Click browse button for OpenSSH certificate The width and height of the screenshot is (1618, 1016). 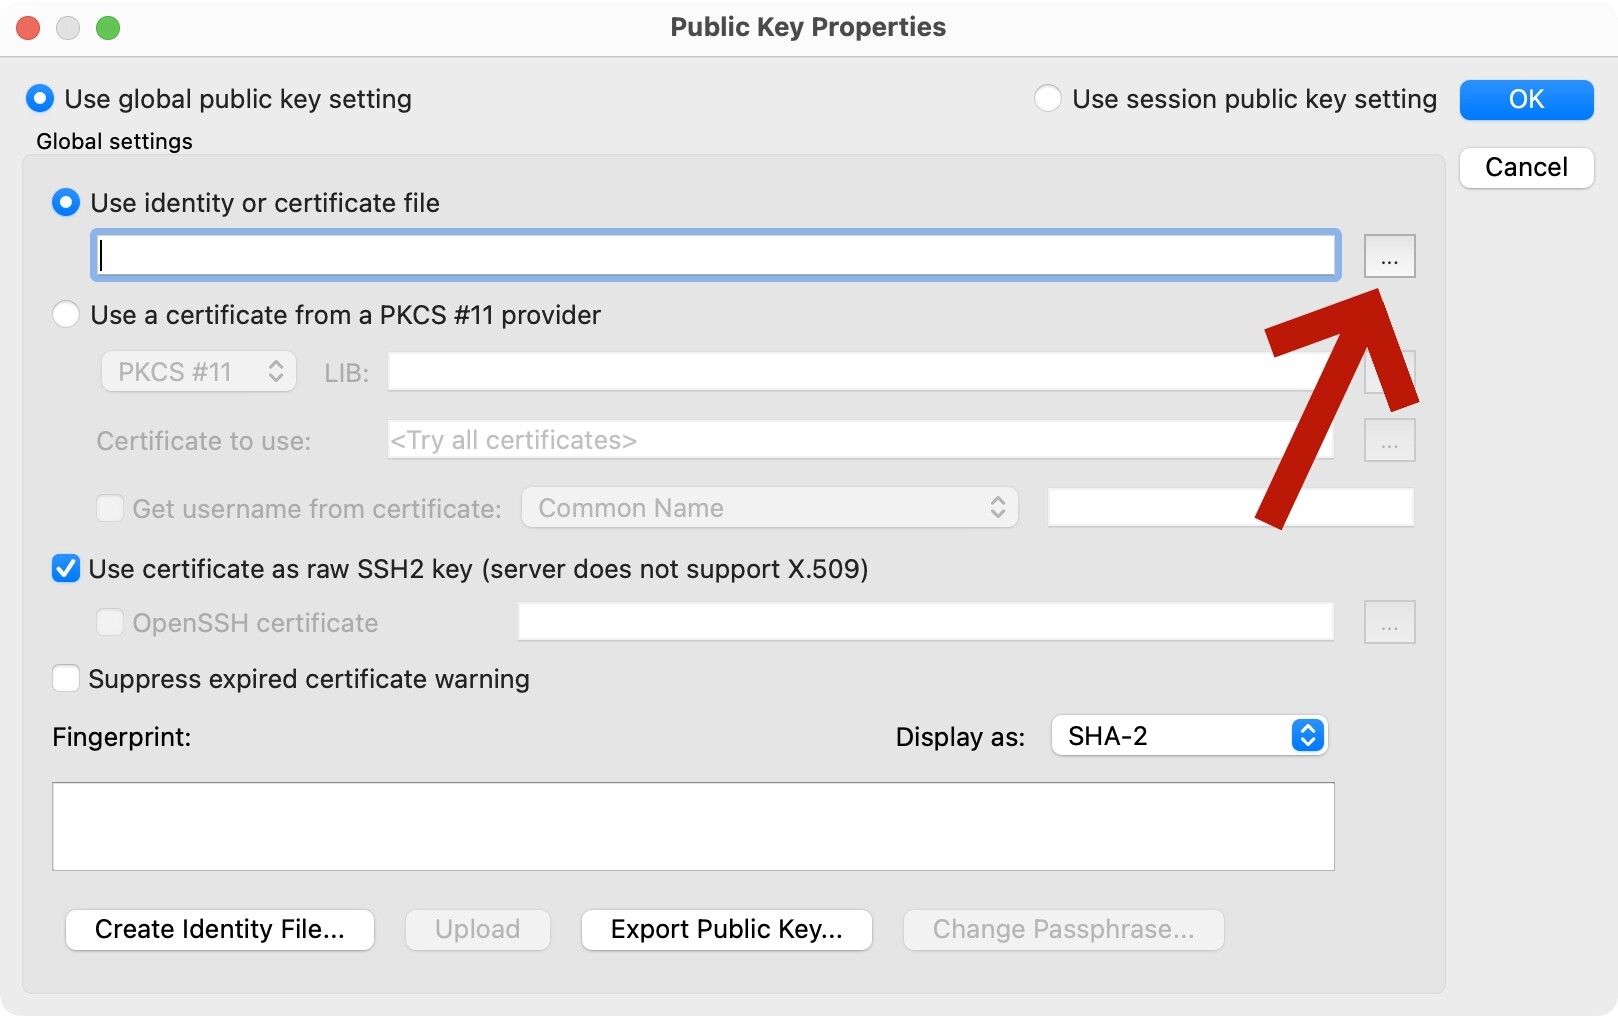1389,623
